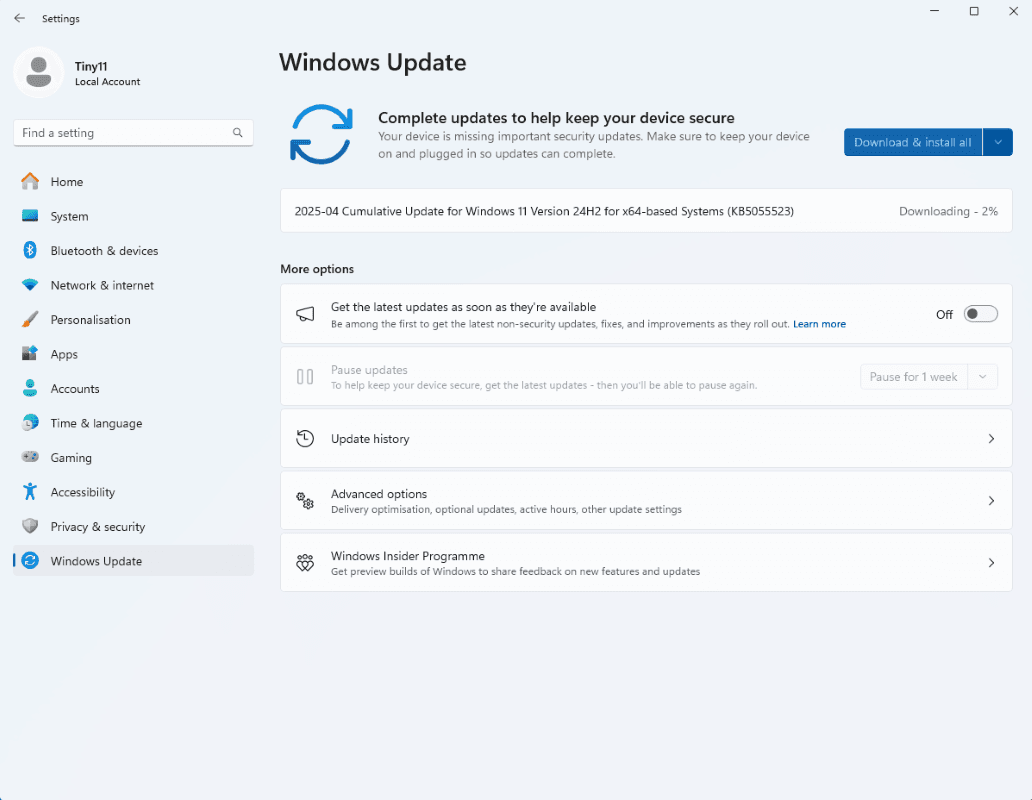This screenshot has height=800, width=1032.
Task: Click the Advanced options gears icon
Action: pos(305,501)
